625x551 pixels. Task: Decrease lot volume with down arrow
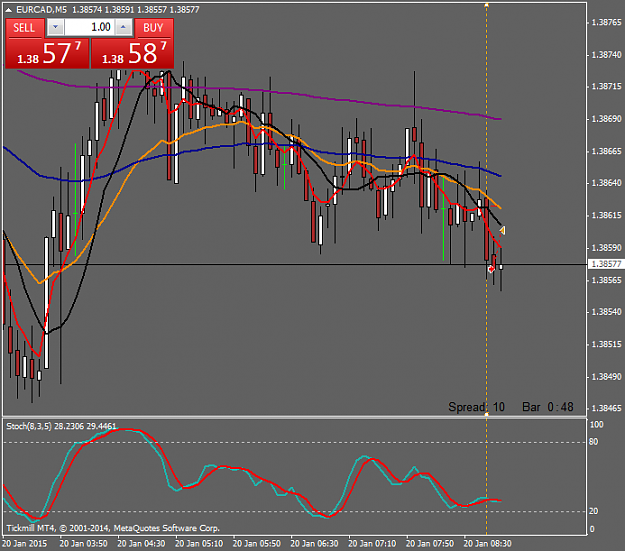pyautogui.click(x=55, y=27)
